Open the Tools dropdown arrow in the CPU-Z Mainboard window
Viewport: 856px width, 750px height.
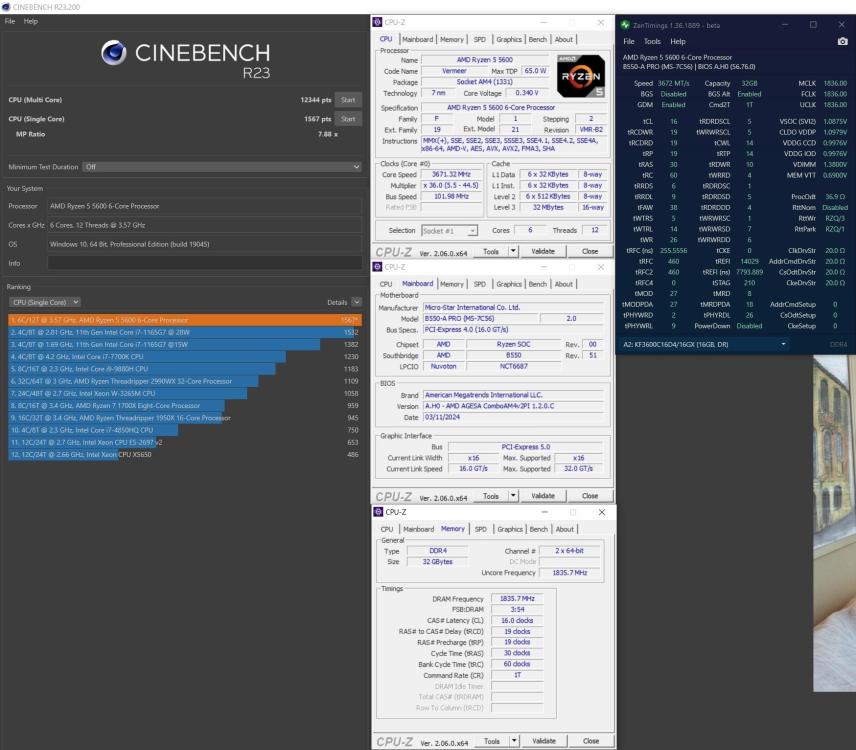[x=513, y=496]
